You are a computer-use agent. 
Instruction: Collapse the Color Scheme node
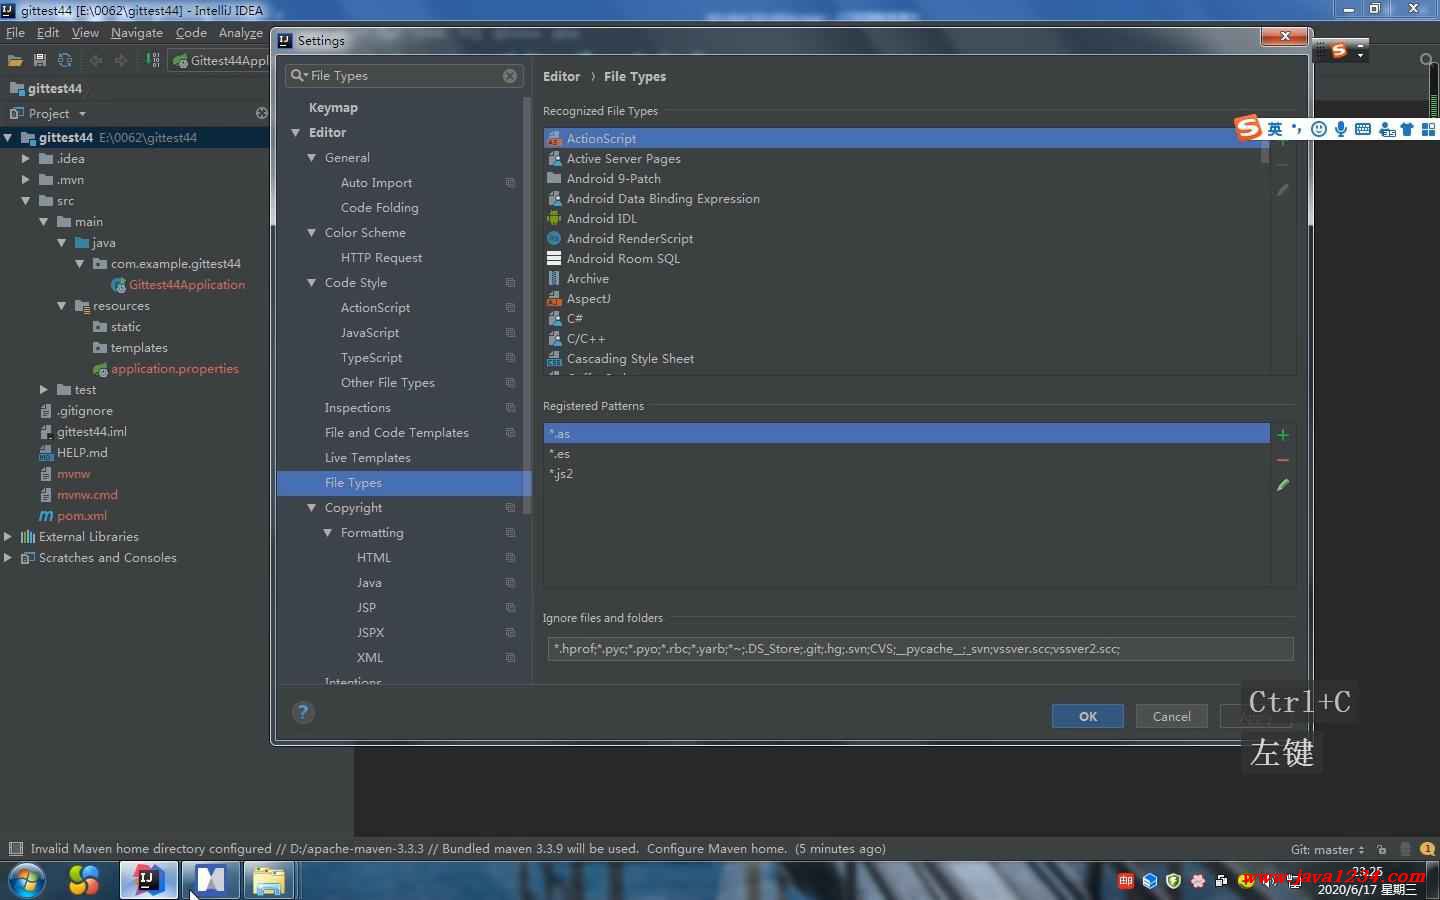pyautogui.click(x=312, y=233)
